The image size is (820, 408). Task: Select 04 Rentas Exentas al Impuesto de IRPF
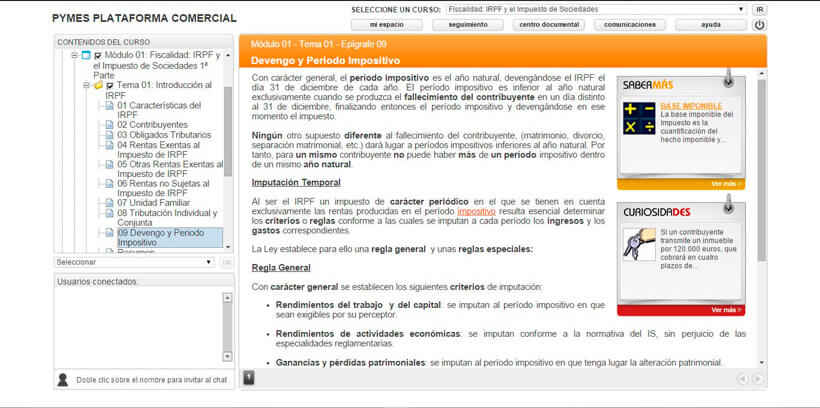(158, 150)
